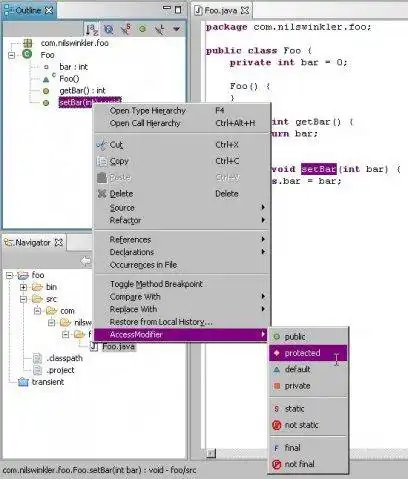
Task: Select highlighted setBar method in Outline
Action: (x=75, y=102)
